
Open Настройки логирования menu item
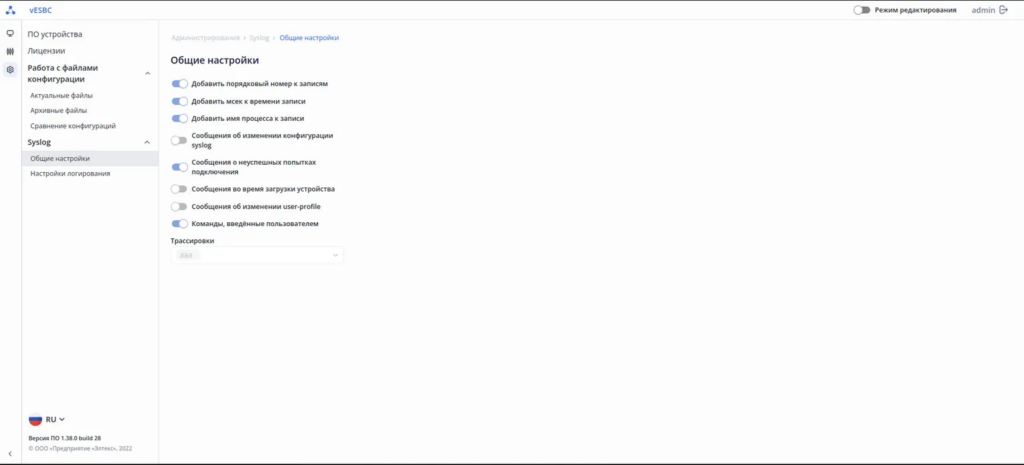[70, 173]
